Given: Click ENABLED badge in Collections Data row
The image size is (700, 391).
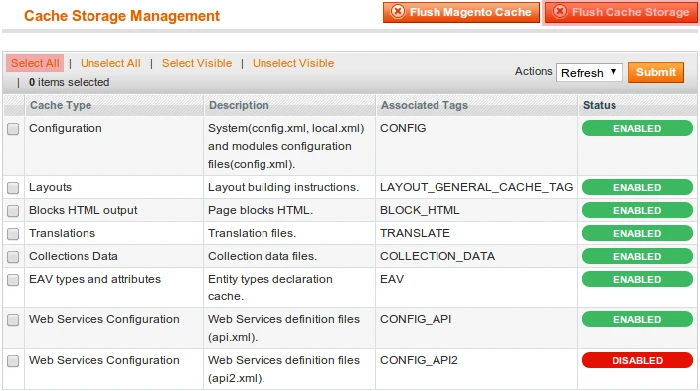Looking at the screenshot, I should click(637, 256).
